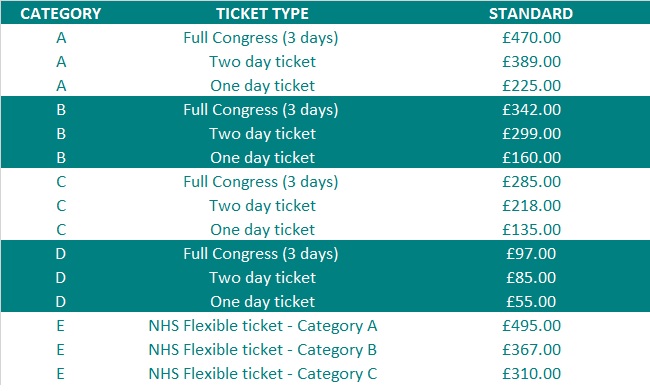Click the TICKET TYPE column header
This screenshot has height=391, width=650.
(x=262, y=14)
